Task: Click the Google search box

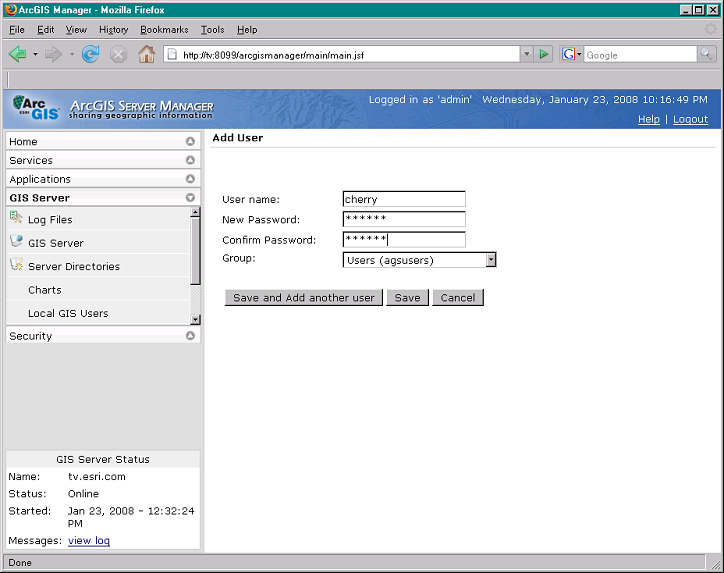Action: (x=640, y=54)
